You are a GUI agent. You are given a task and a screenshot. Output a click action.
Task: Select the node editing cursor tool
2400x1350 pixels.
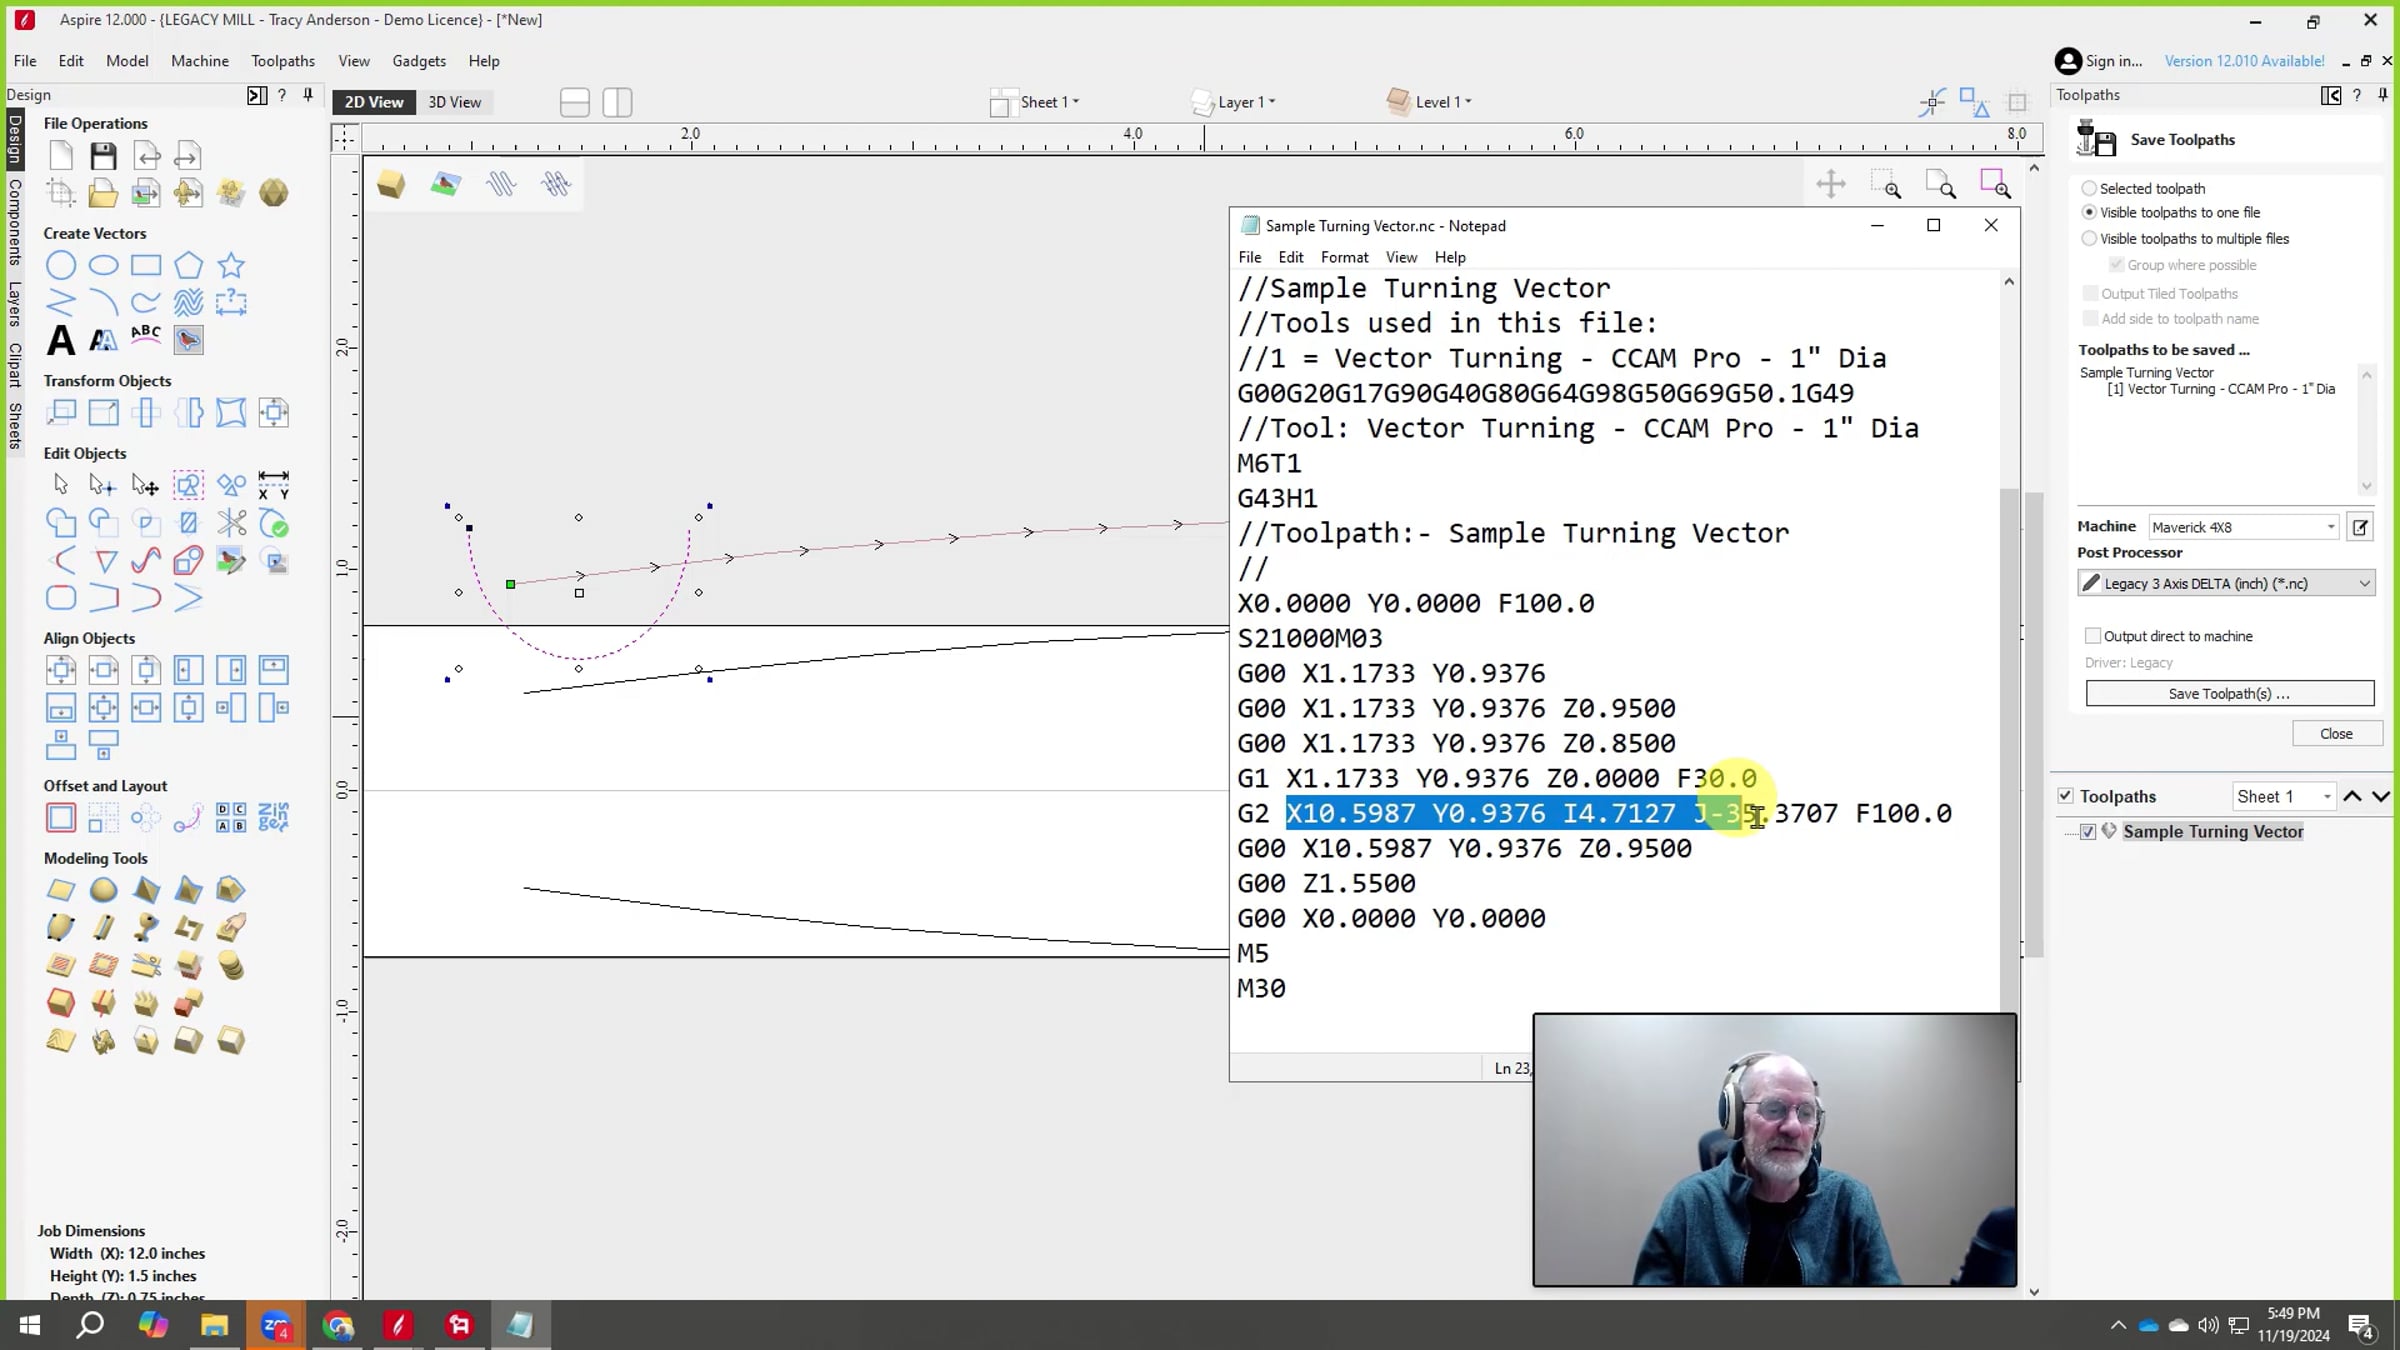point(101,484)
